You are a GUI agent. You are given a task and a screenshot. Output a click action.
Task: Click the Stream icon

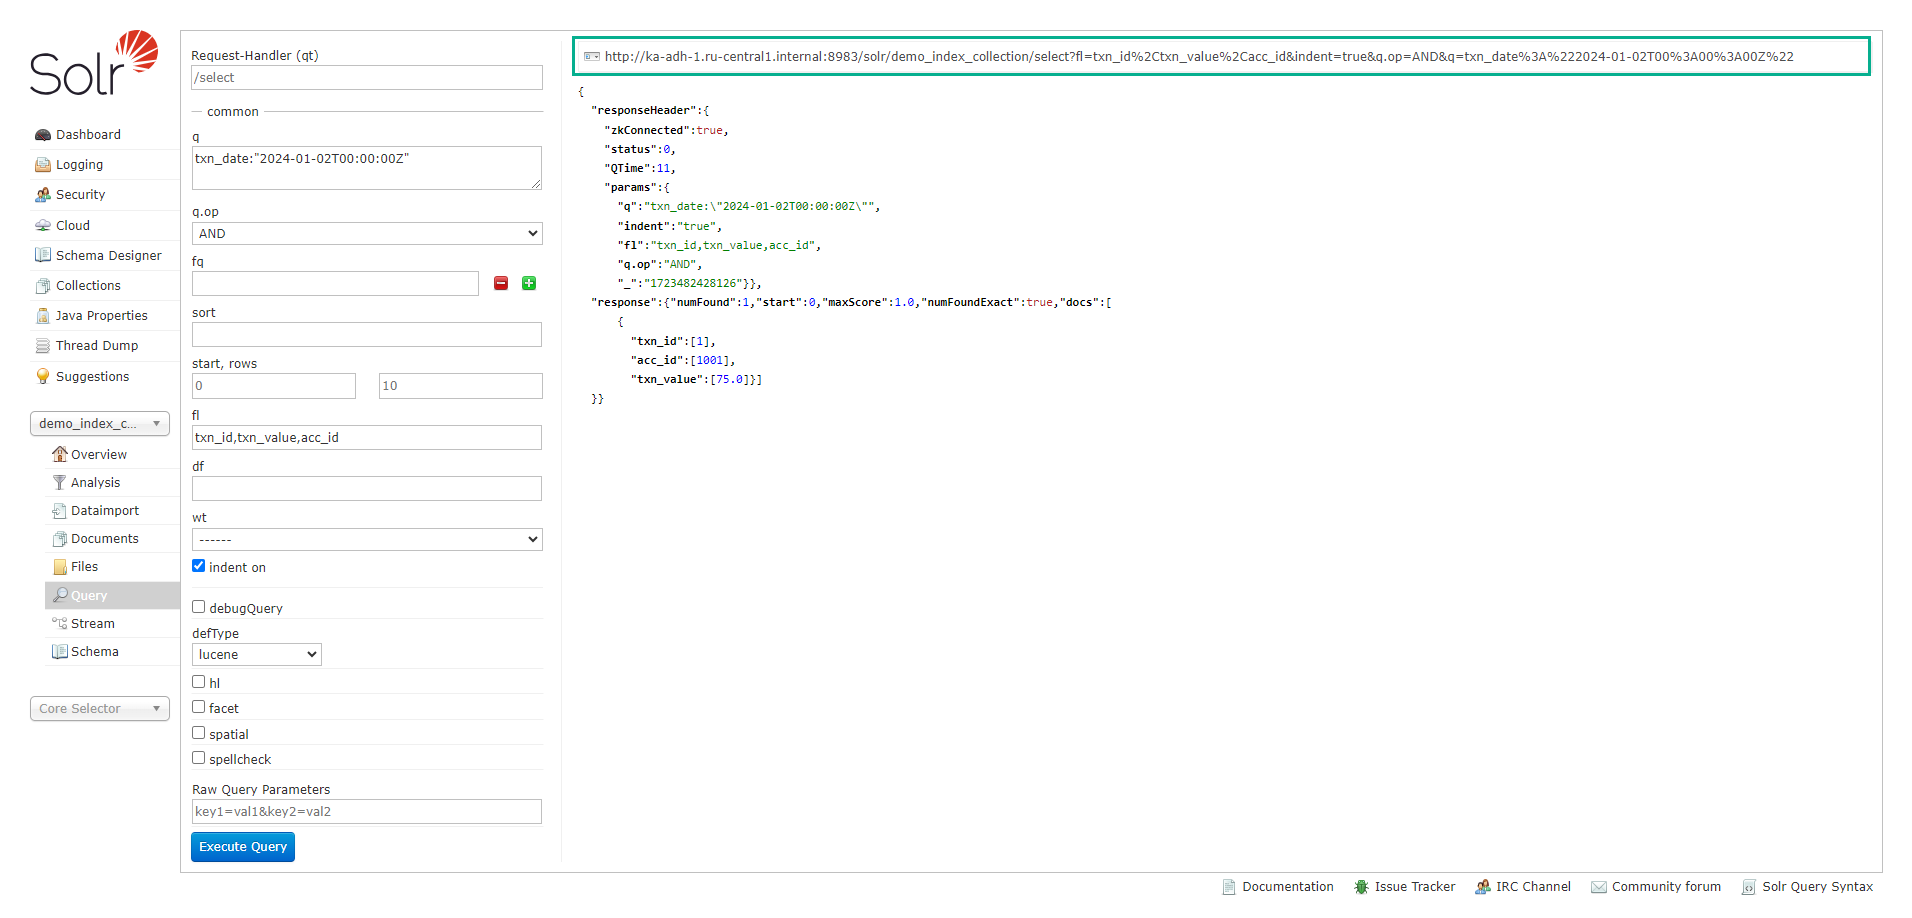point(60,623)
